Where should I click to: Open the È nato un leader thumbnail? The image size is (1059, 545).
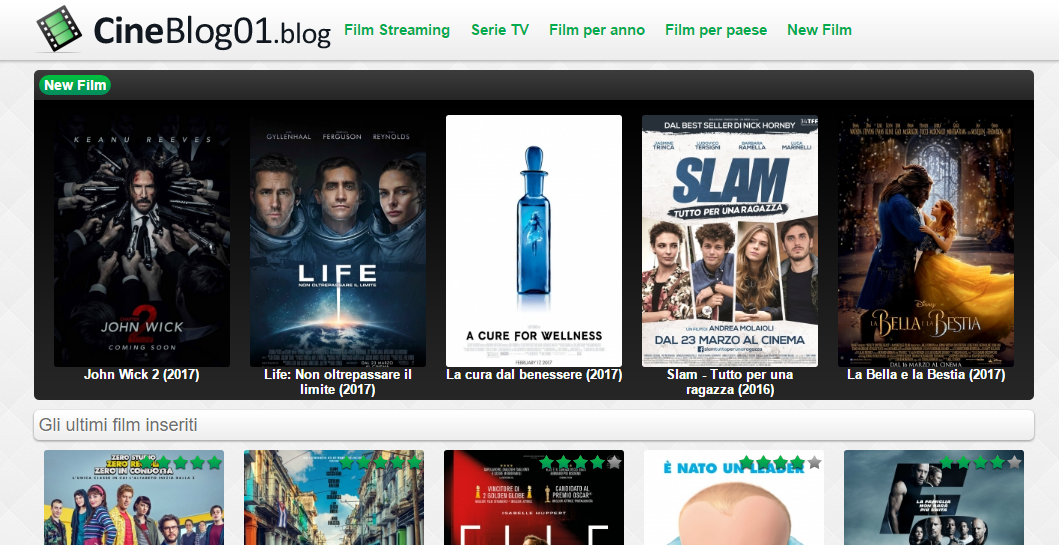(733, 498)
